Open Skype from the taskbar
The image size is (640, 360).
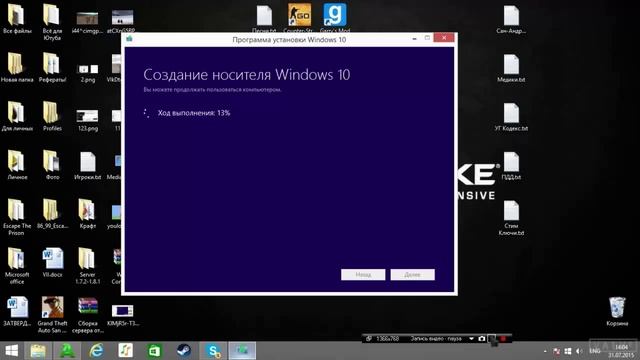(x=213, y=351)
